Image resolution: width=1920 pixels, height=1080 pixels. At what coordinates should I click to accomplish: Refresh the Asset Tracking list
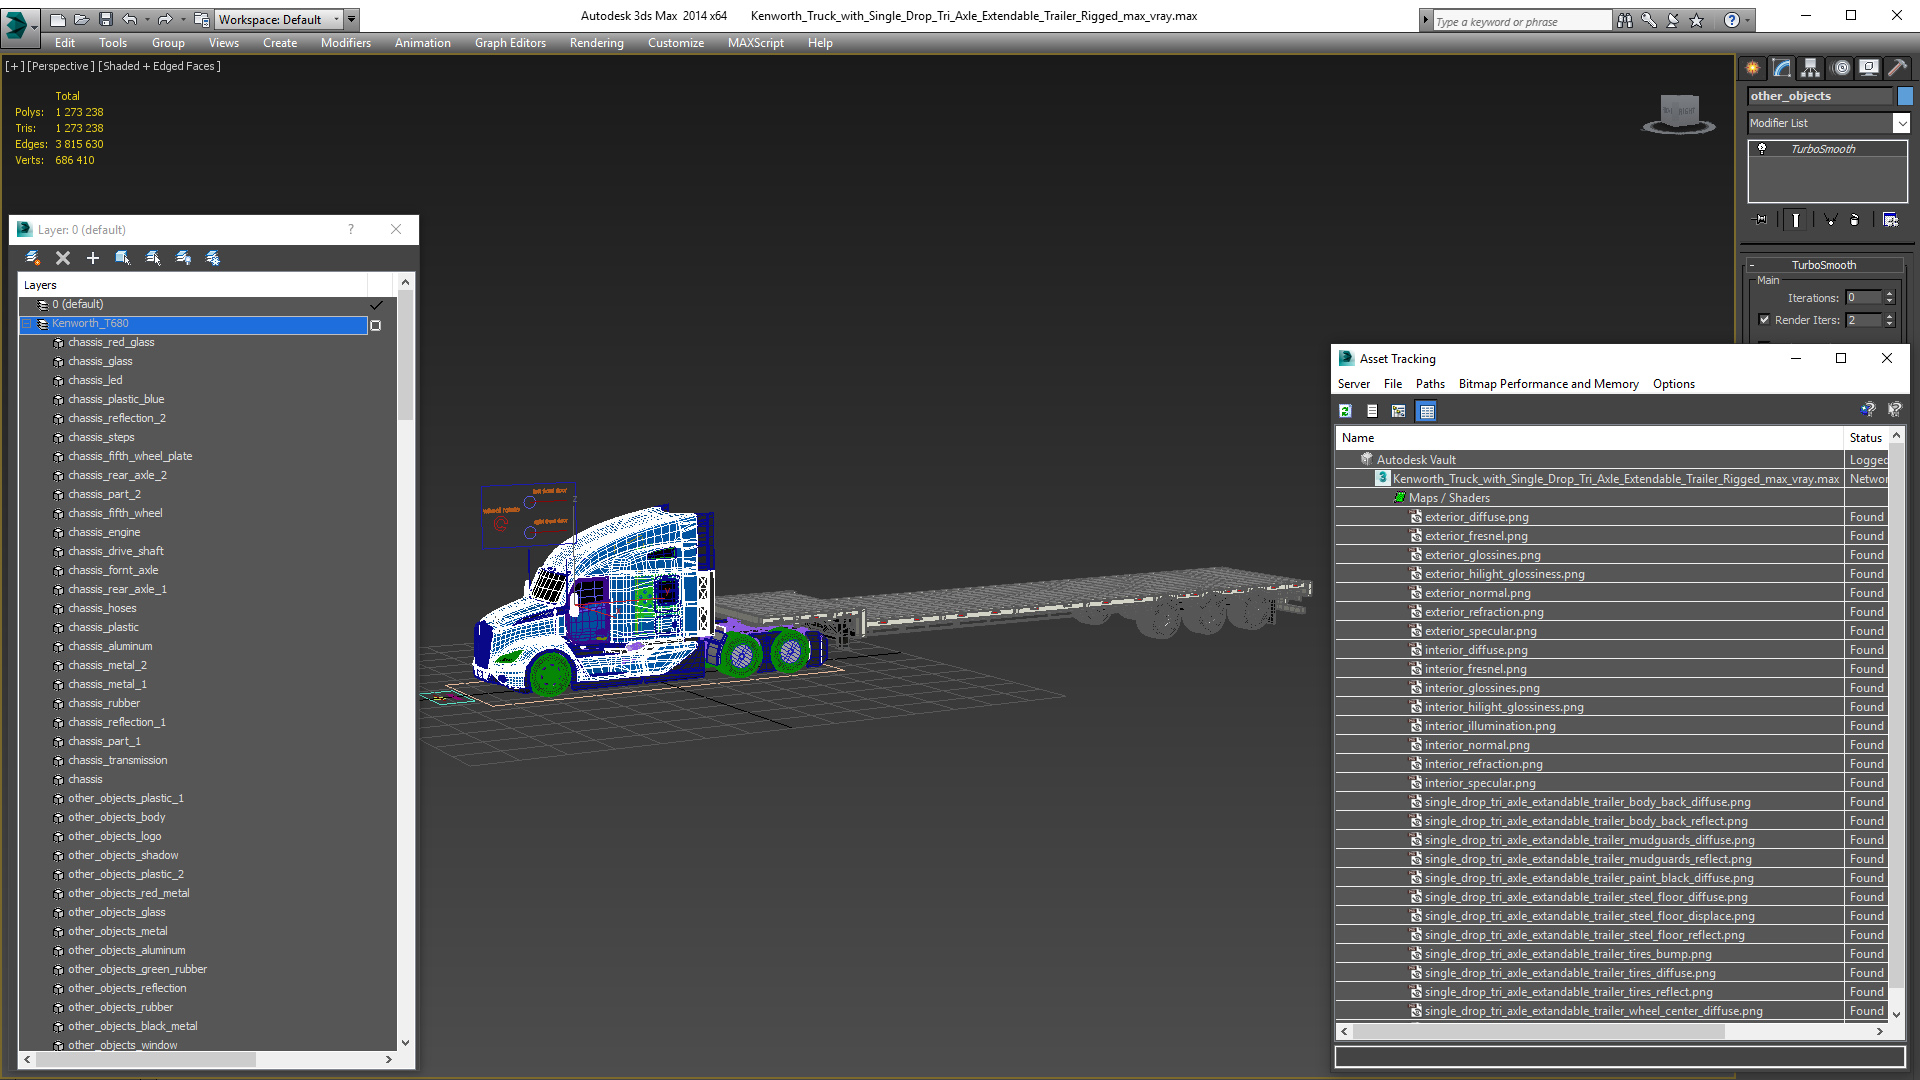tap(1346, 411)
